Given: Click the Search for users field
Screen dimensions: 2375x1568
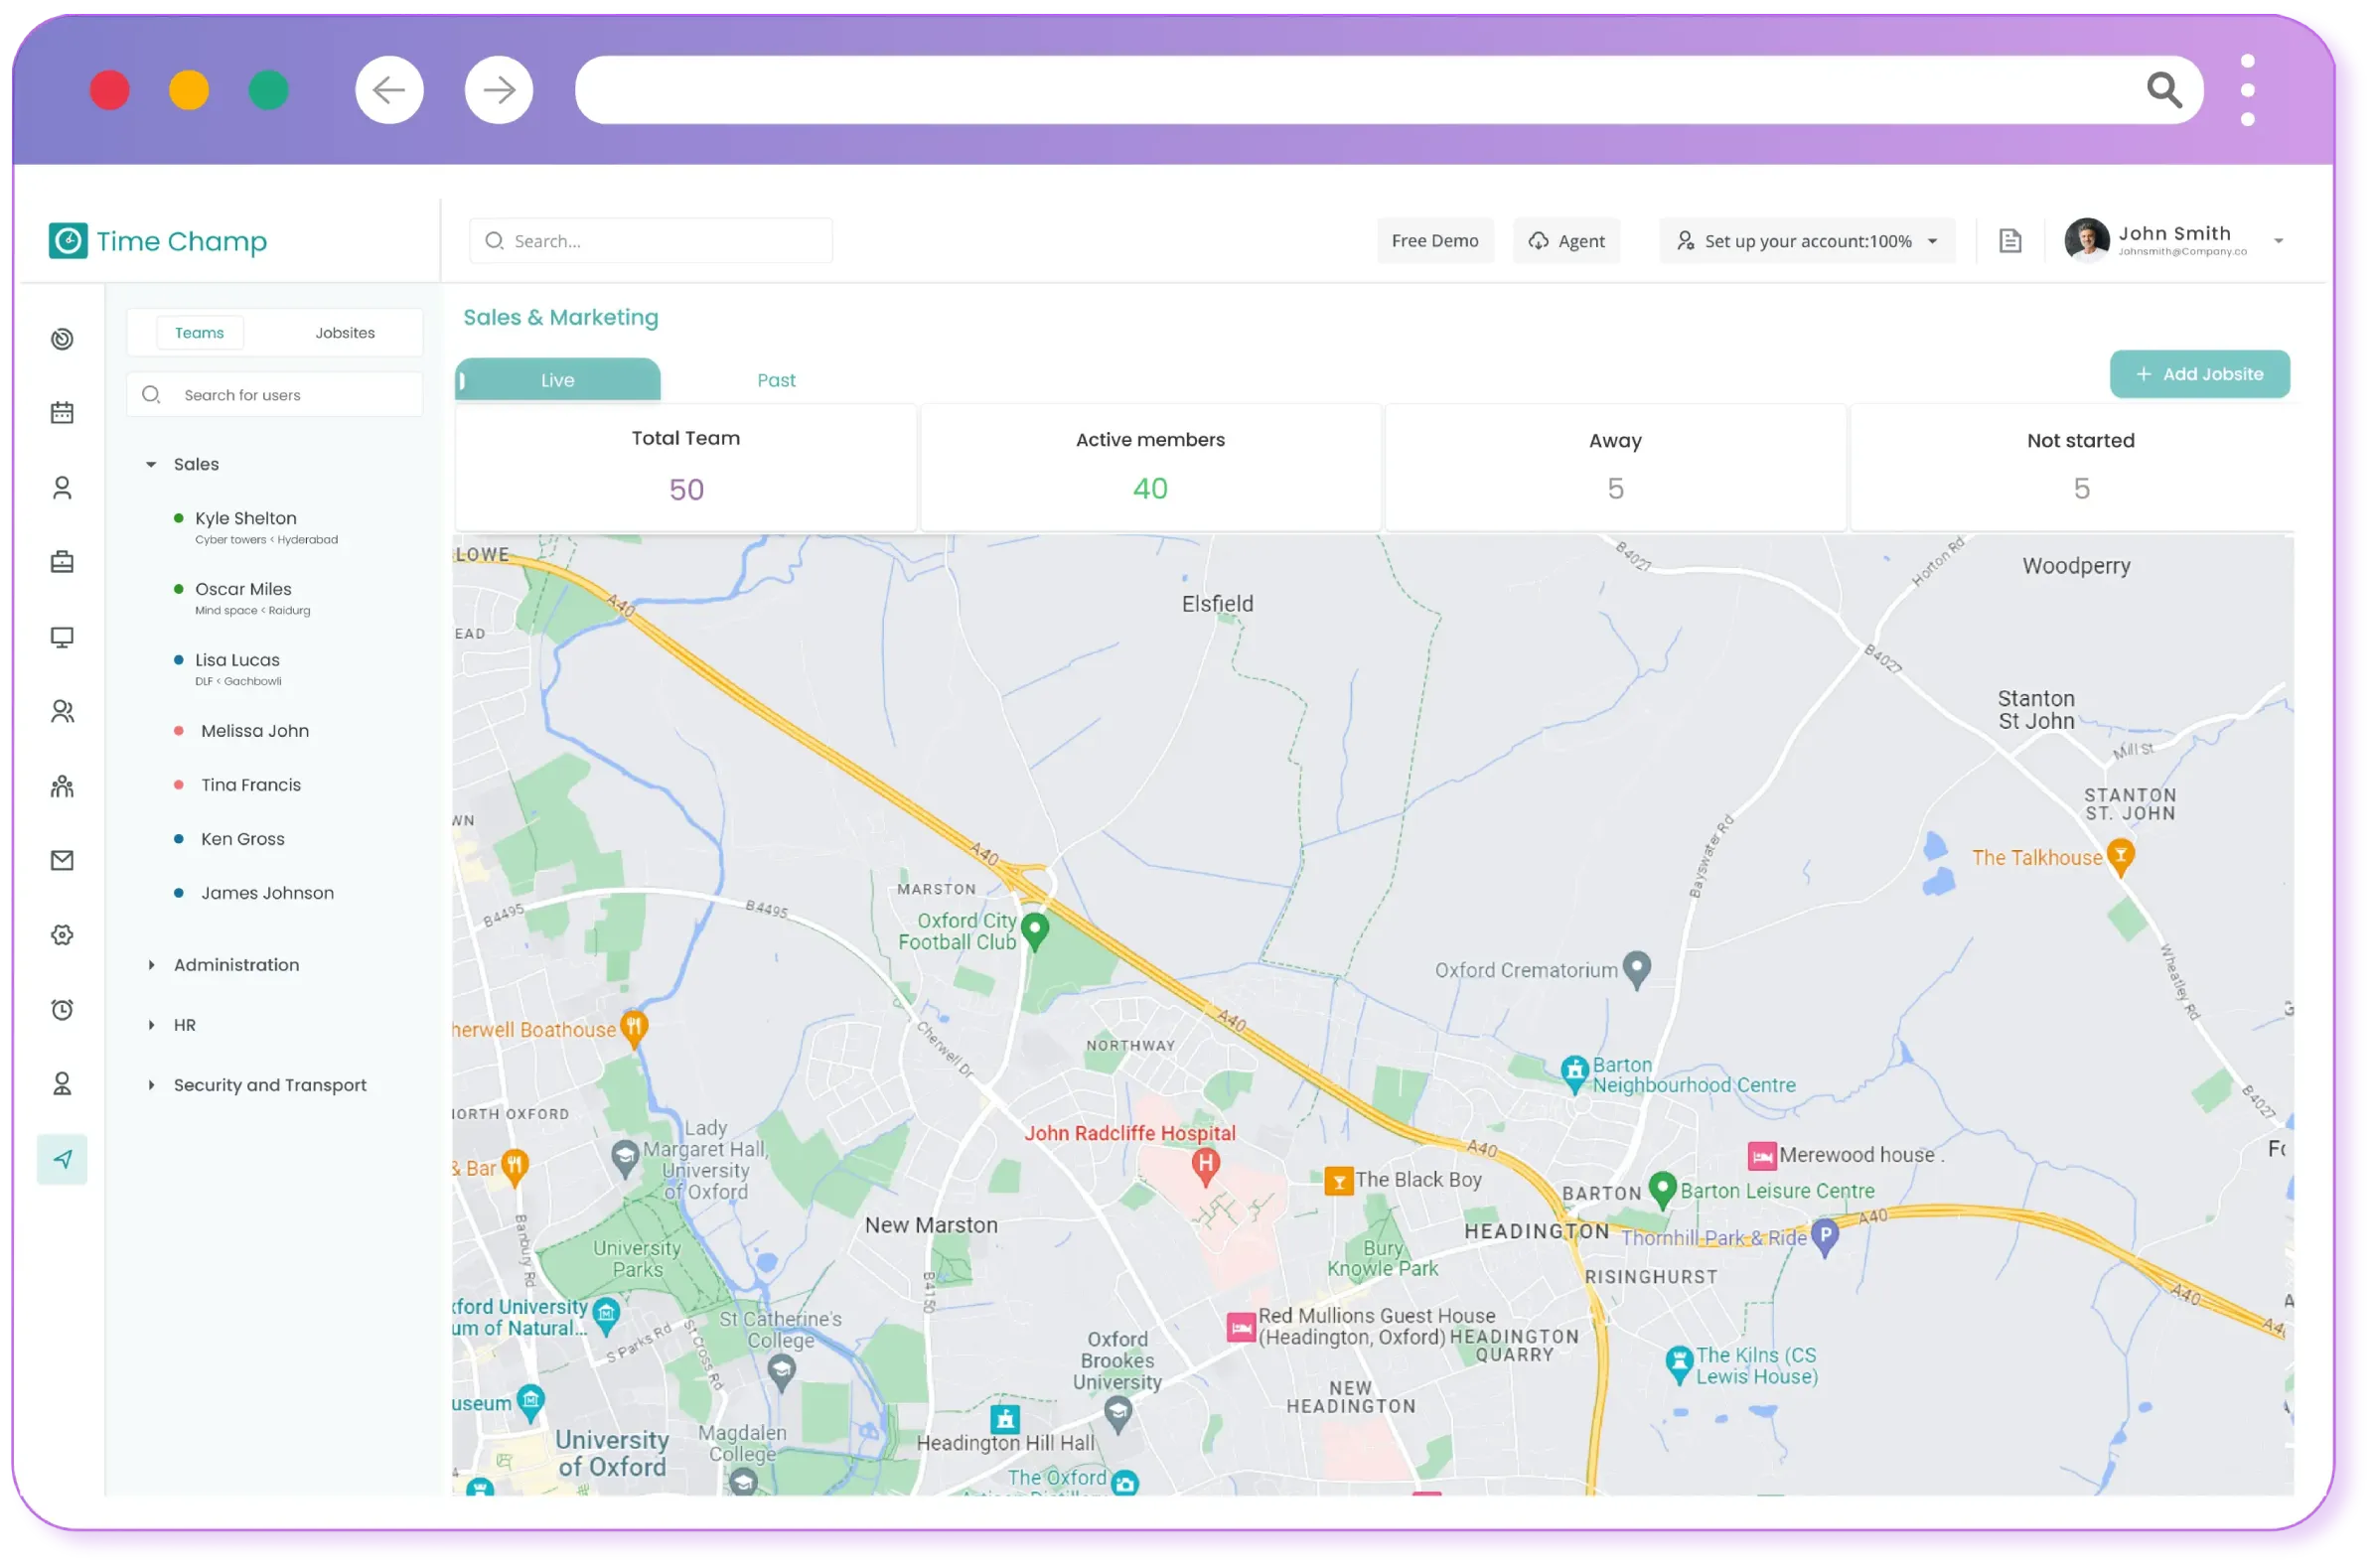Looking at the screenshot, I should [x=275, y=395].
